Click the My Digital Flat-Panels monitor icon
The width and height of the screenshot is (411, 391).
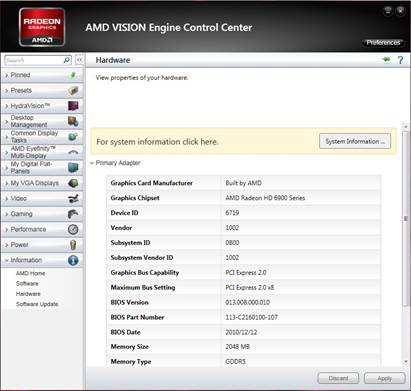[73, 167]
